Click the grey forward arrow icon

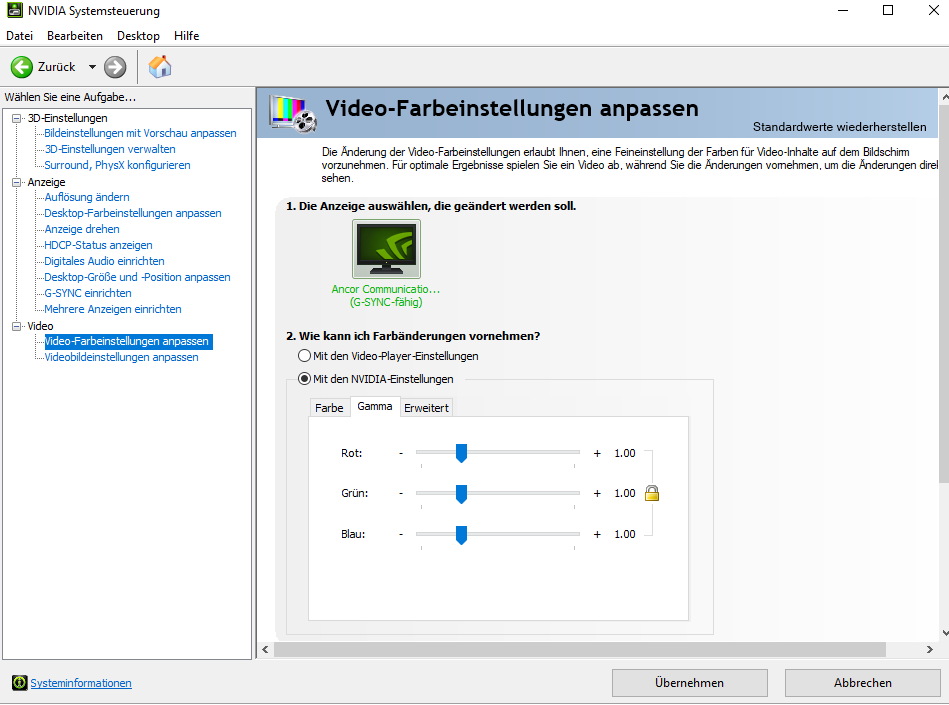115,67
